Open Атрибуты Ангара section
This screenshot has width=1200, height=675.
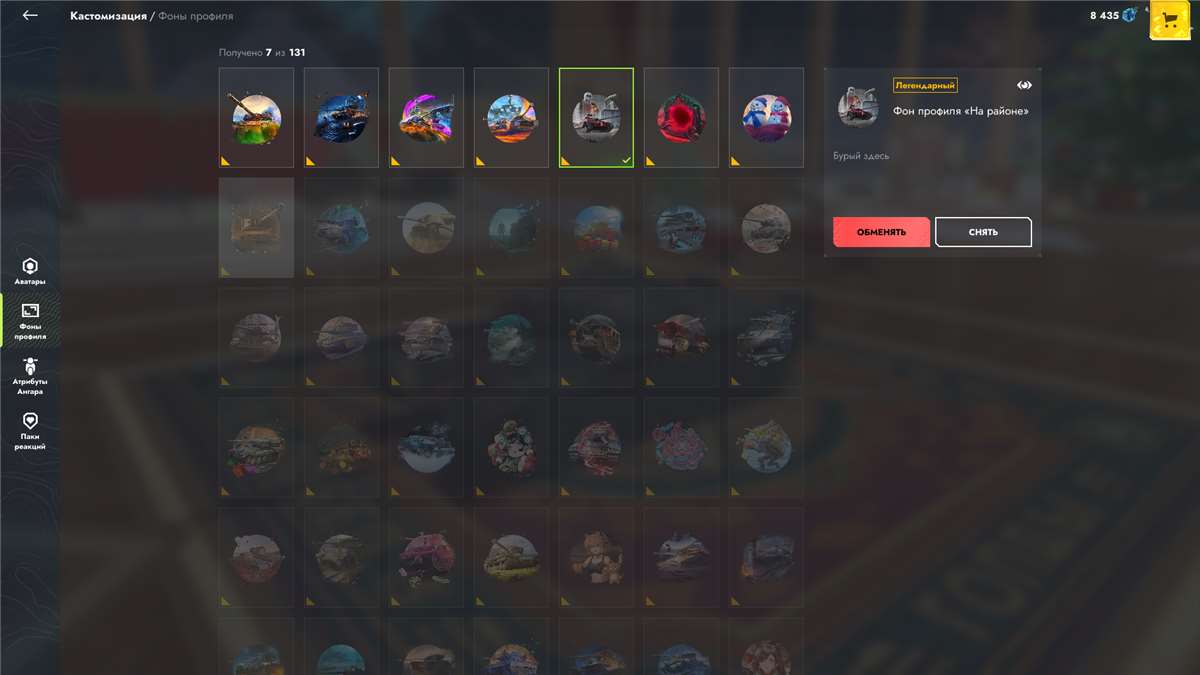pyautogui.click(x=30, y=377)
